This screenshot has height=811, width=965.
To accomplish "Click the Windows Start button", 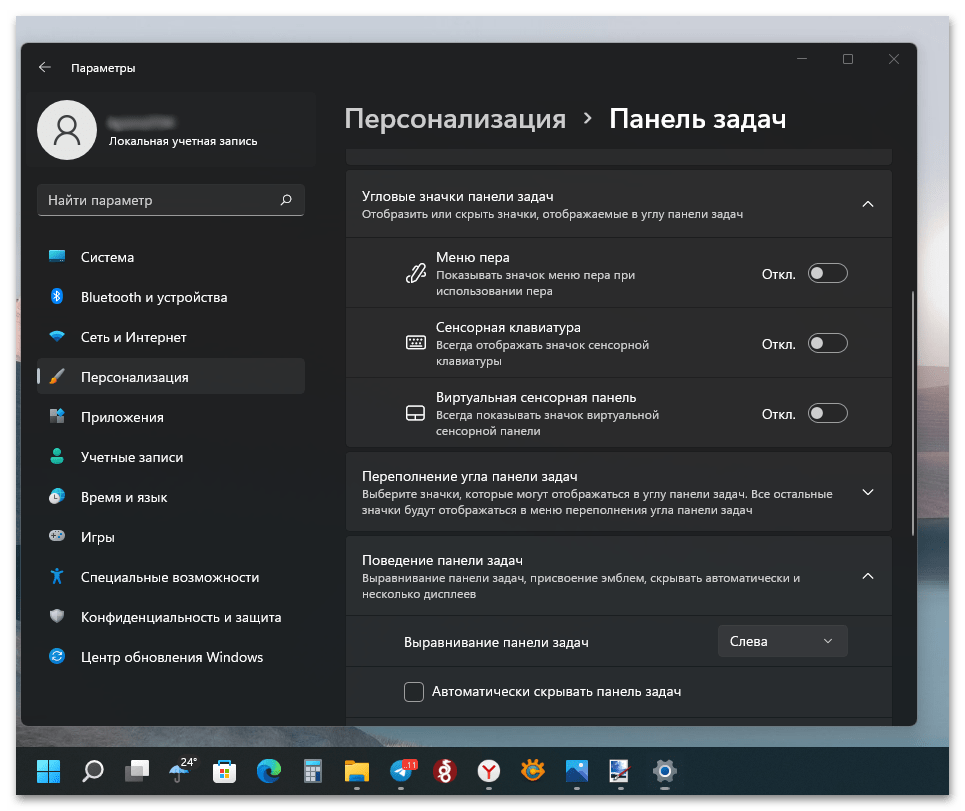I will 48,771.
